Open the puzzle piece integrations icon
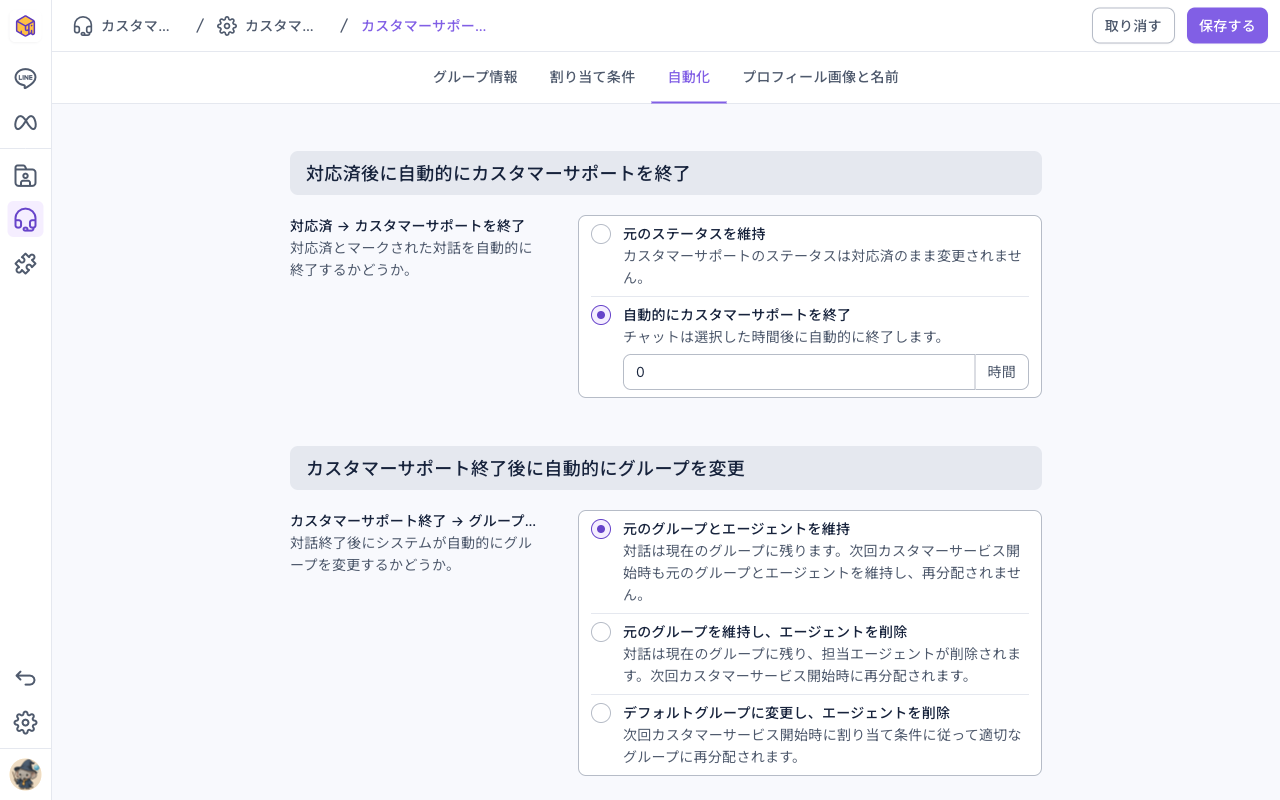This screenshot has width=1280, height=800. point(25,264)
